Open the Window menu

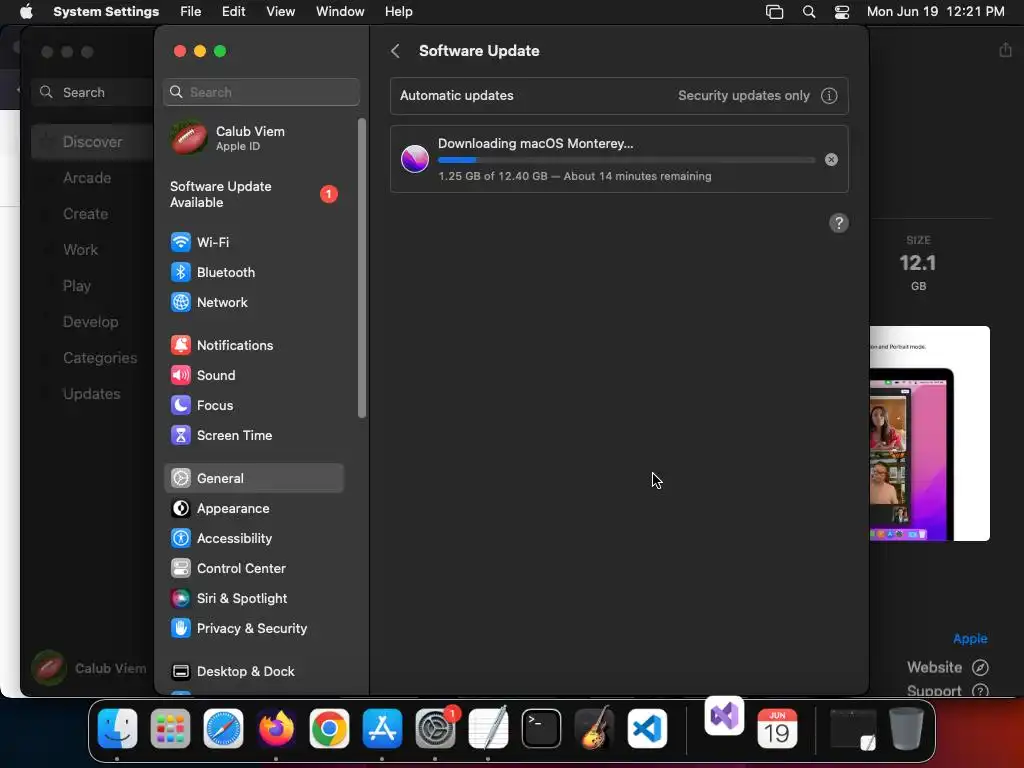(340, 12)
